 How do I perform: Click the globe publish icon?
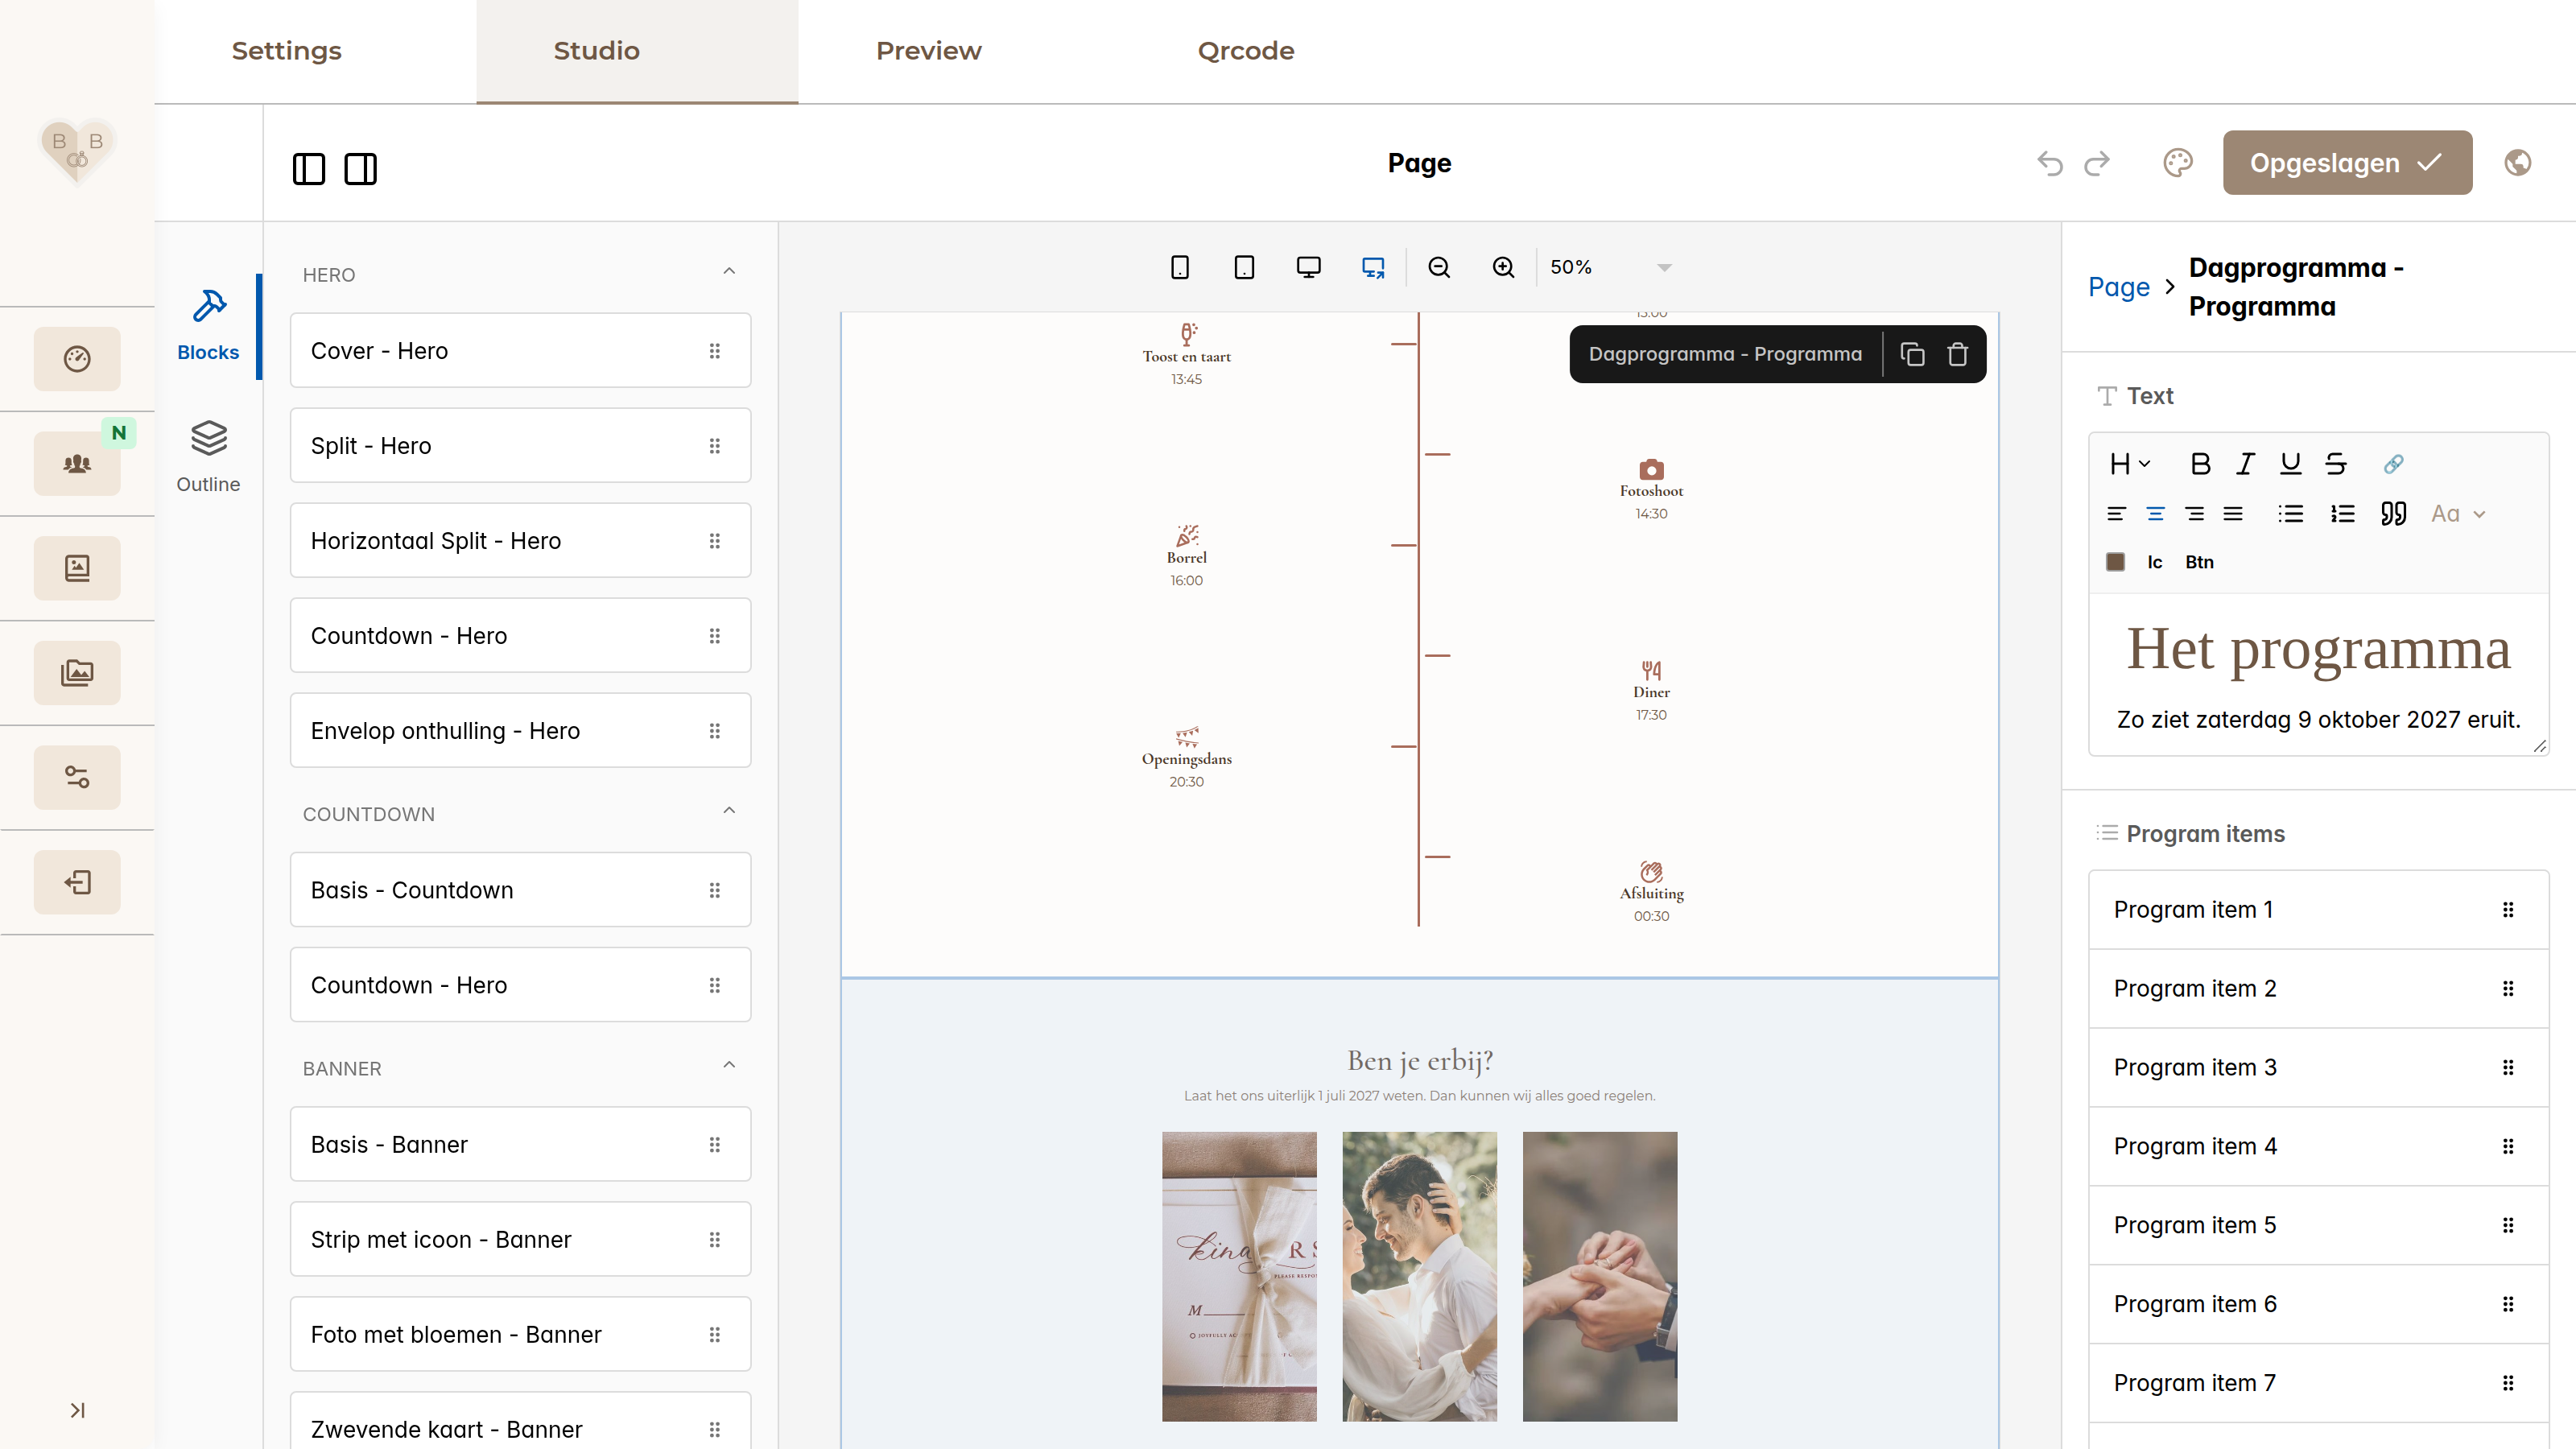click(x=2517, y=163)
